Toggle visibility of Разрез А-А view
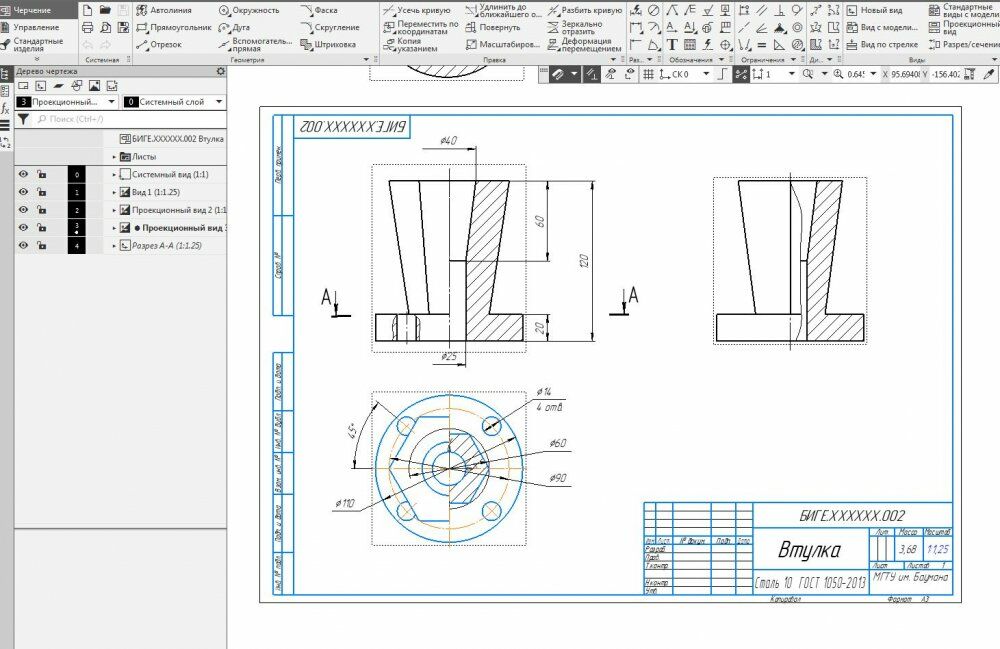The height and width of the screenshot is (649, 1000). pos(24,245)
